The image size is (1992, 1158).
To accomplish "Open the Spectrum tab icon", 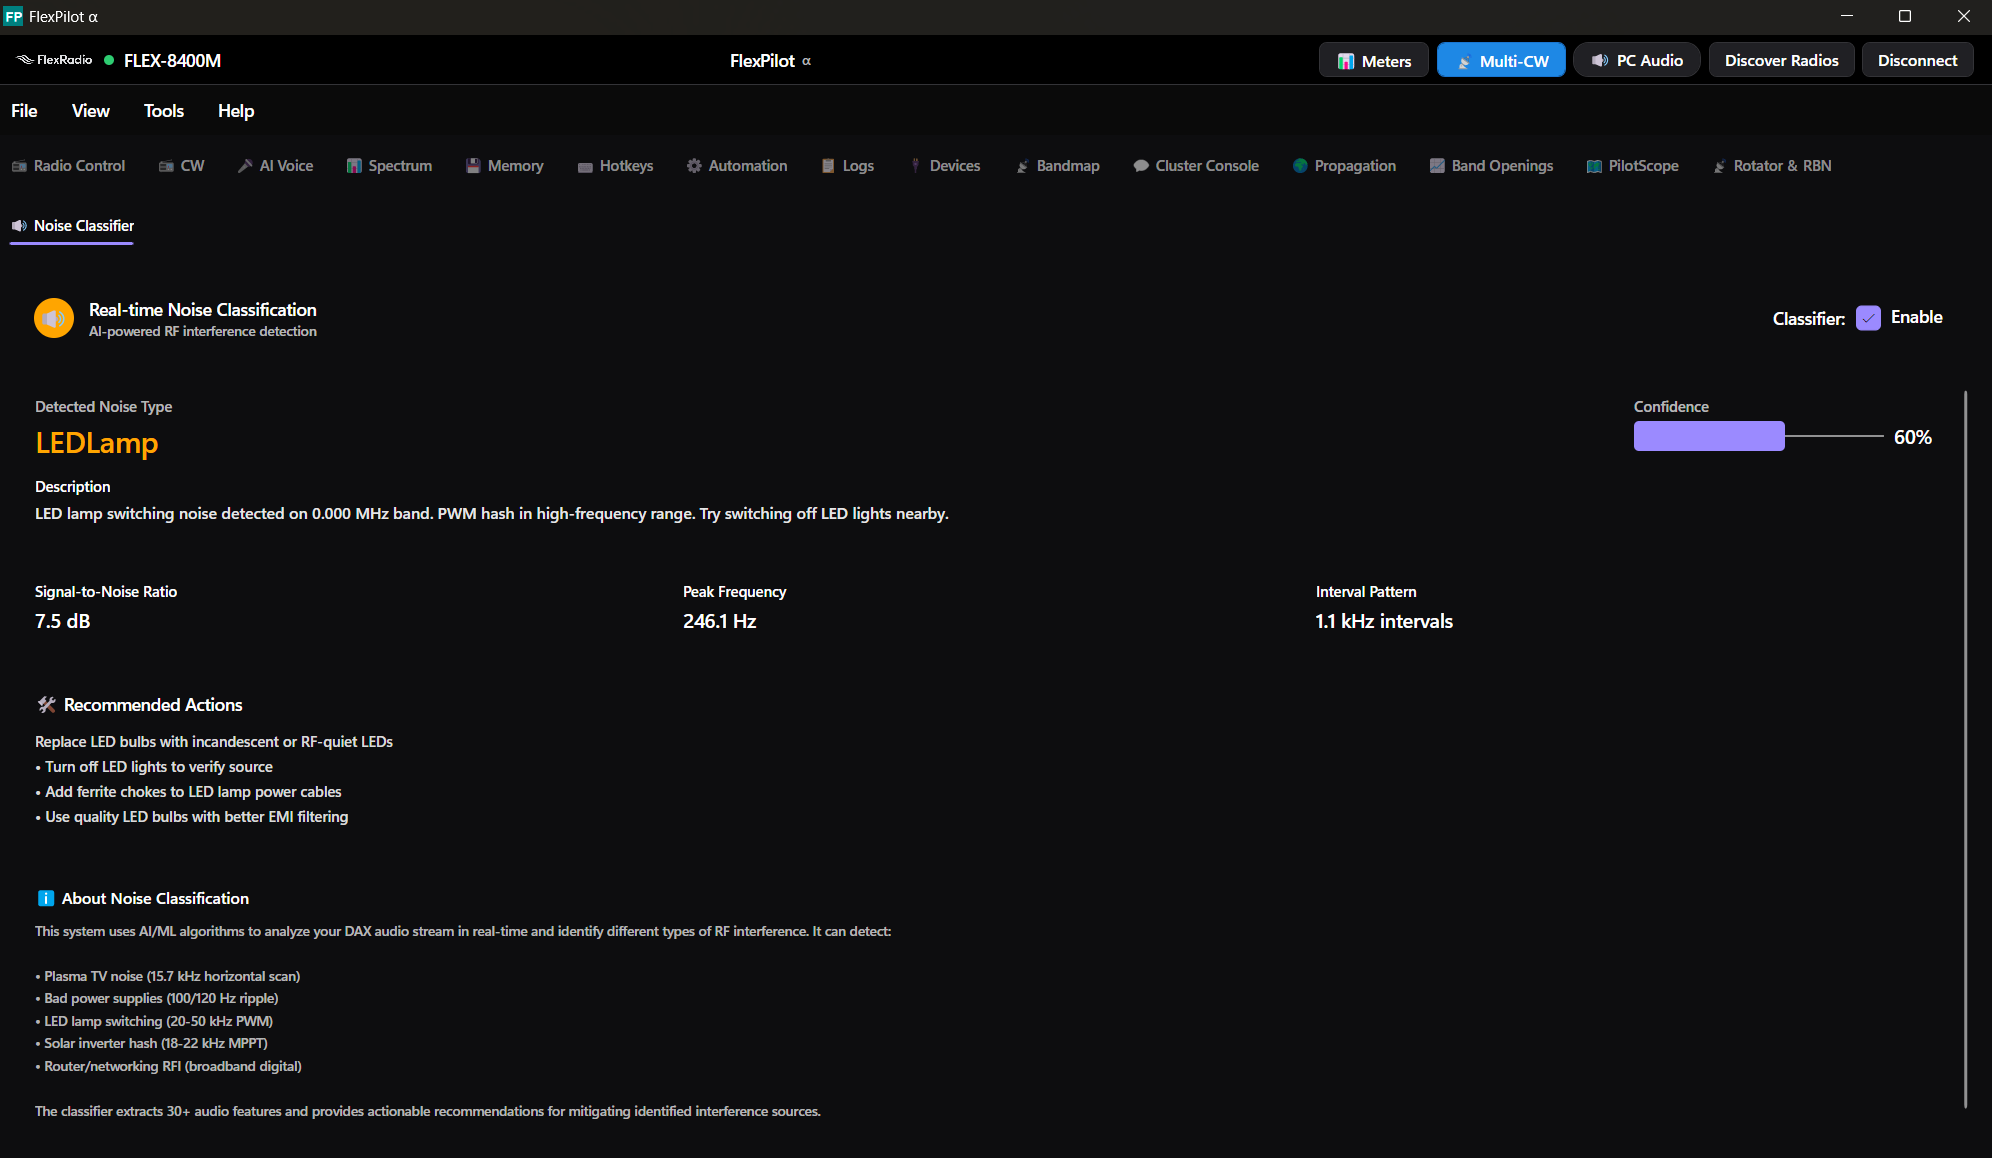I will pos(354,166).
